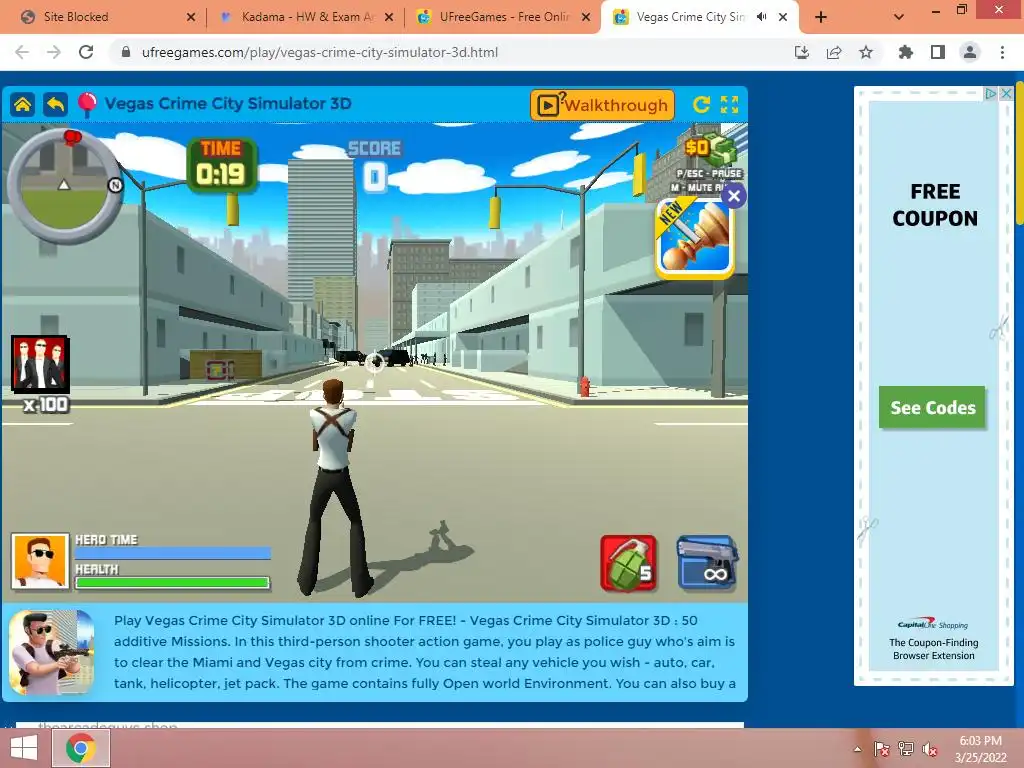Click the SCORE counter display
The image size is (1024, 768).
[374, 166]
